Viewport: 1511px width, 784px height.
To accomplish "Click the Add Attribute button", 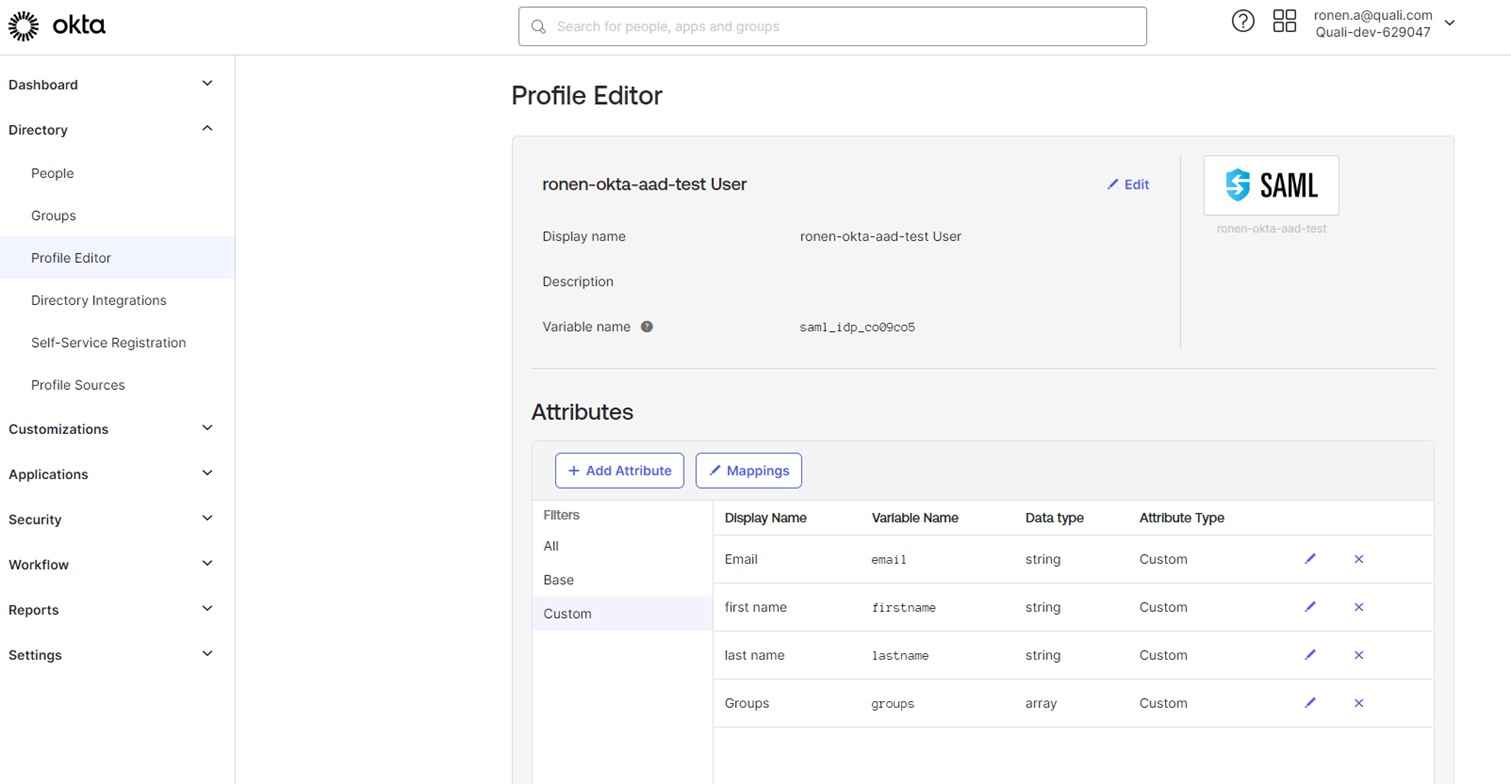I will pyautogui.click(x=619, y=470).
